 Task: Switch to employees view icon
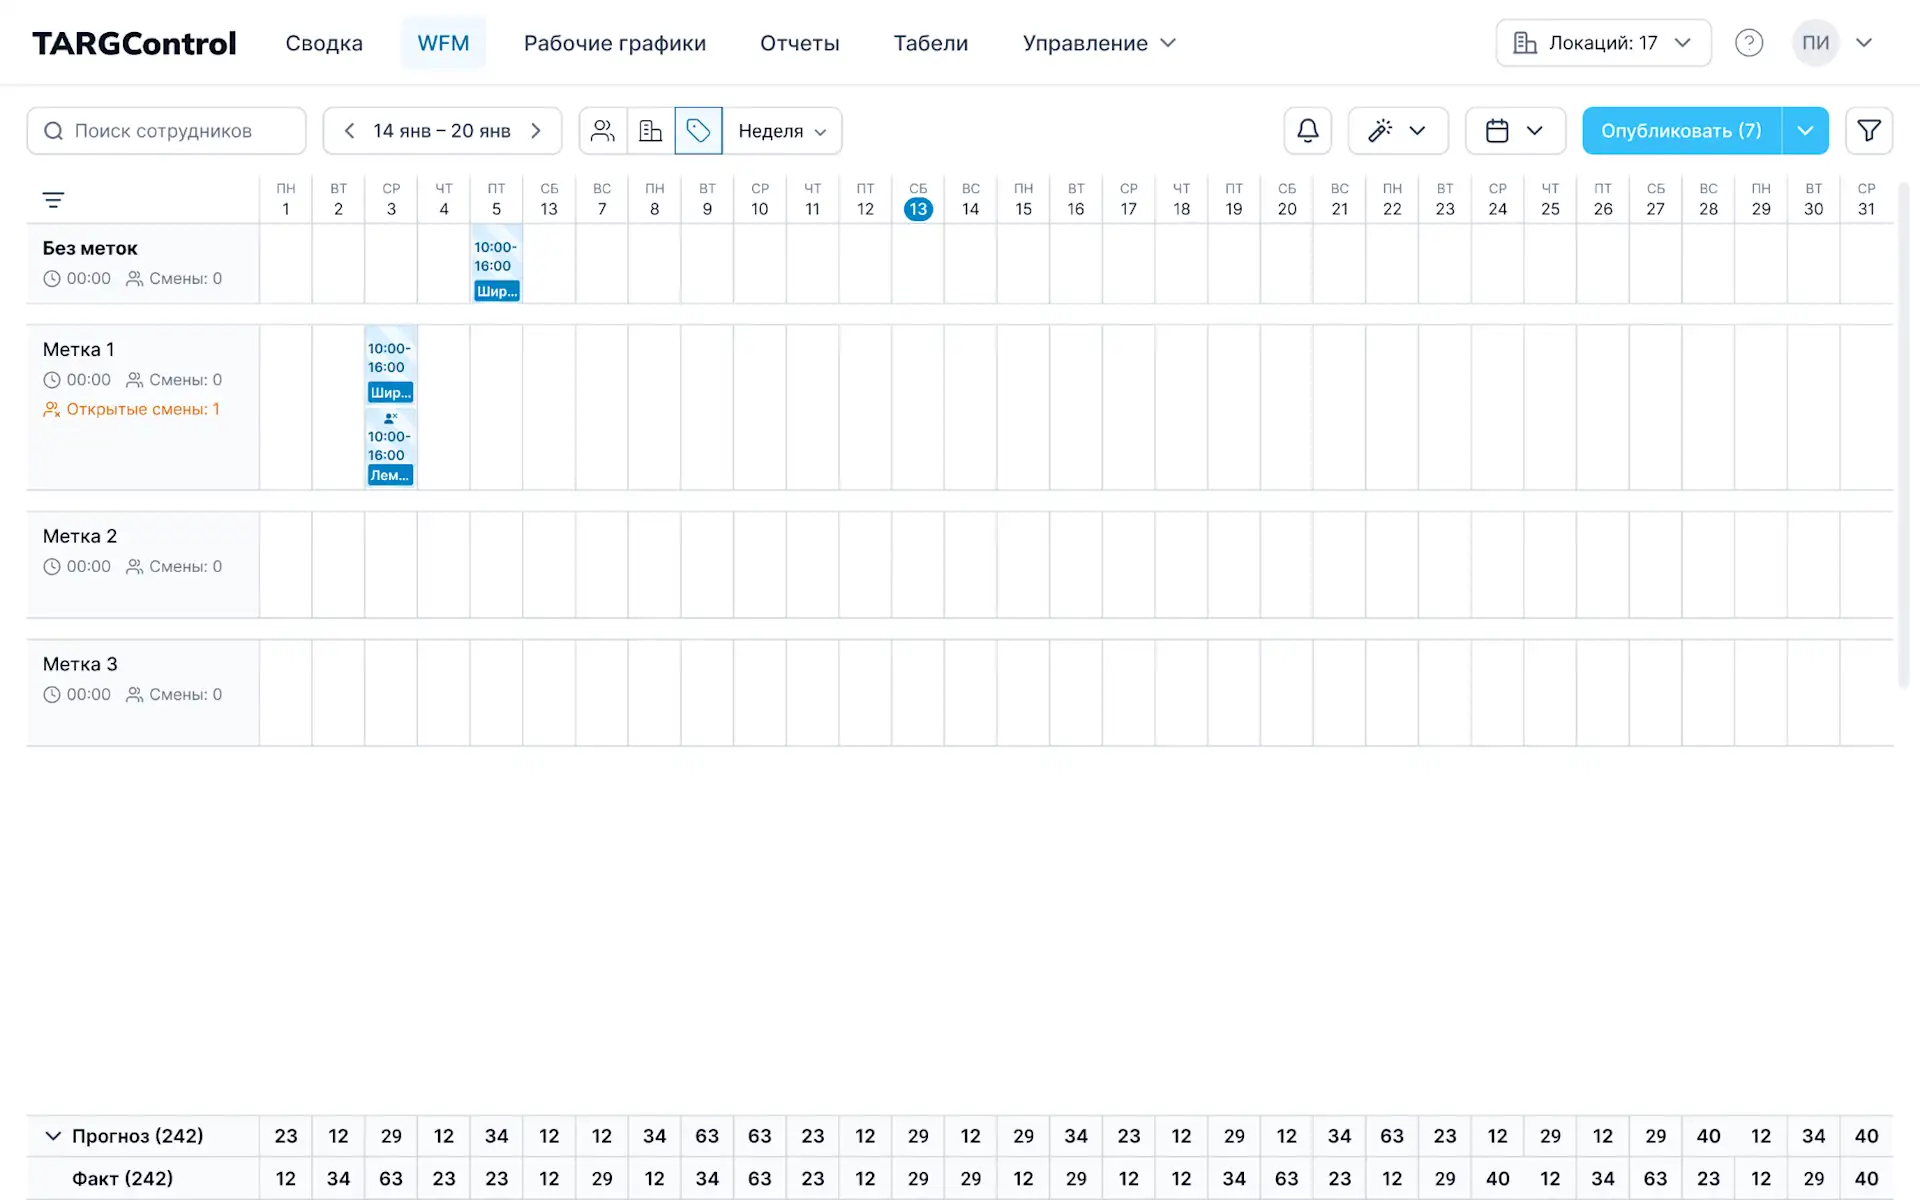[602, 131]
